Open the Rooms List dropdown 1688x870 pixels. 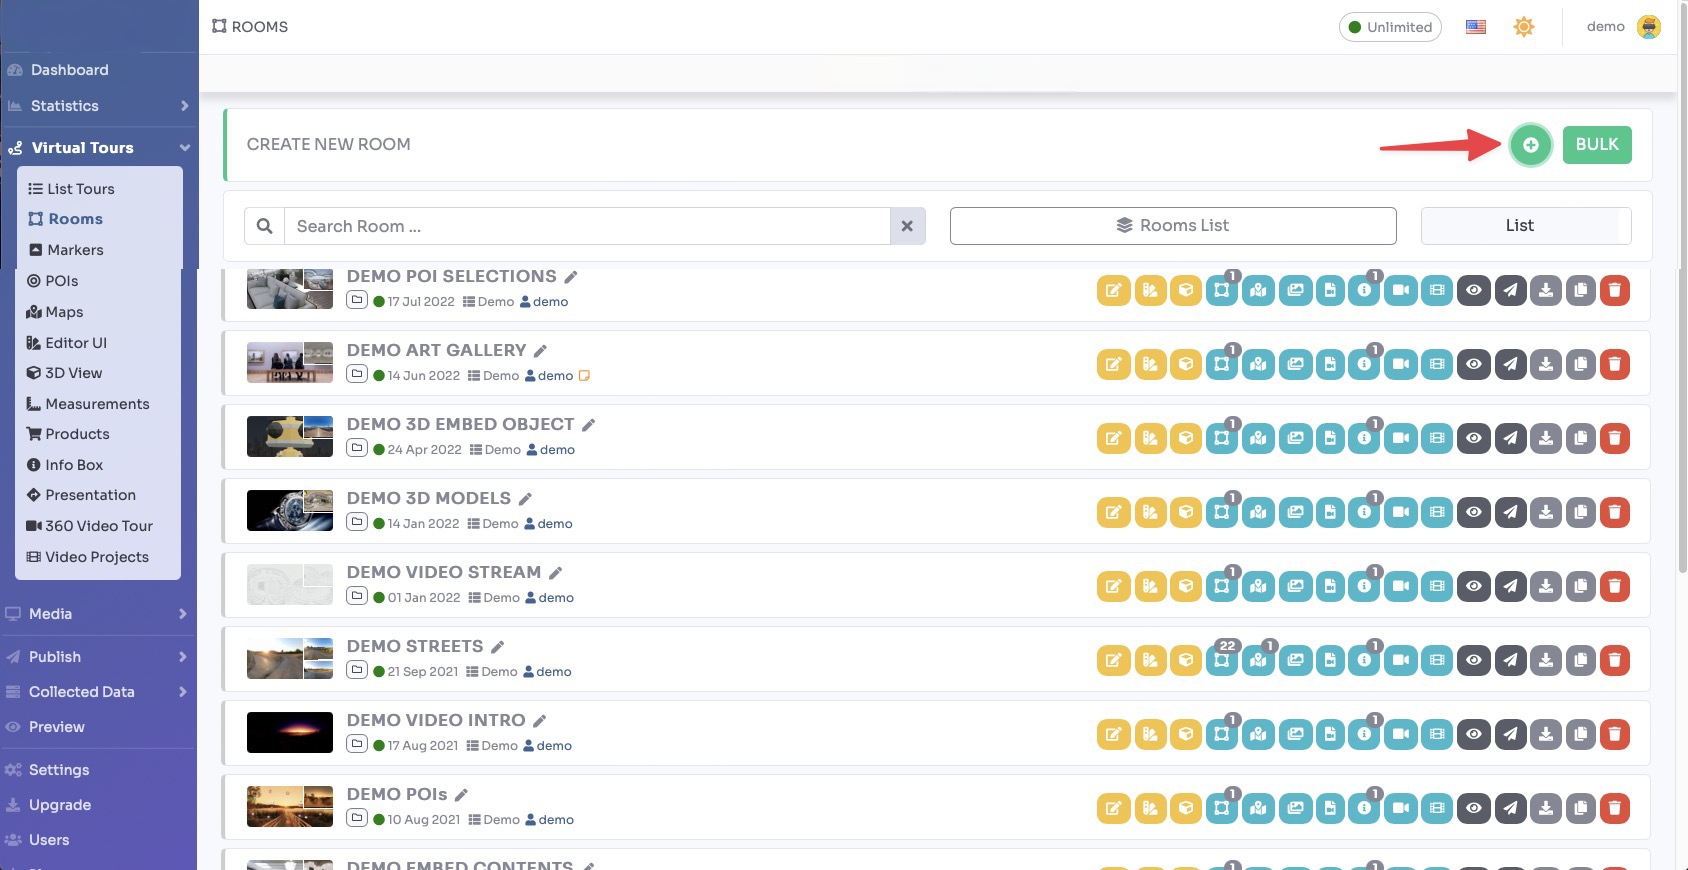1172,226
